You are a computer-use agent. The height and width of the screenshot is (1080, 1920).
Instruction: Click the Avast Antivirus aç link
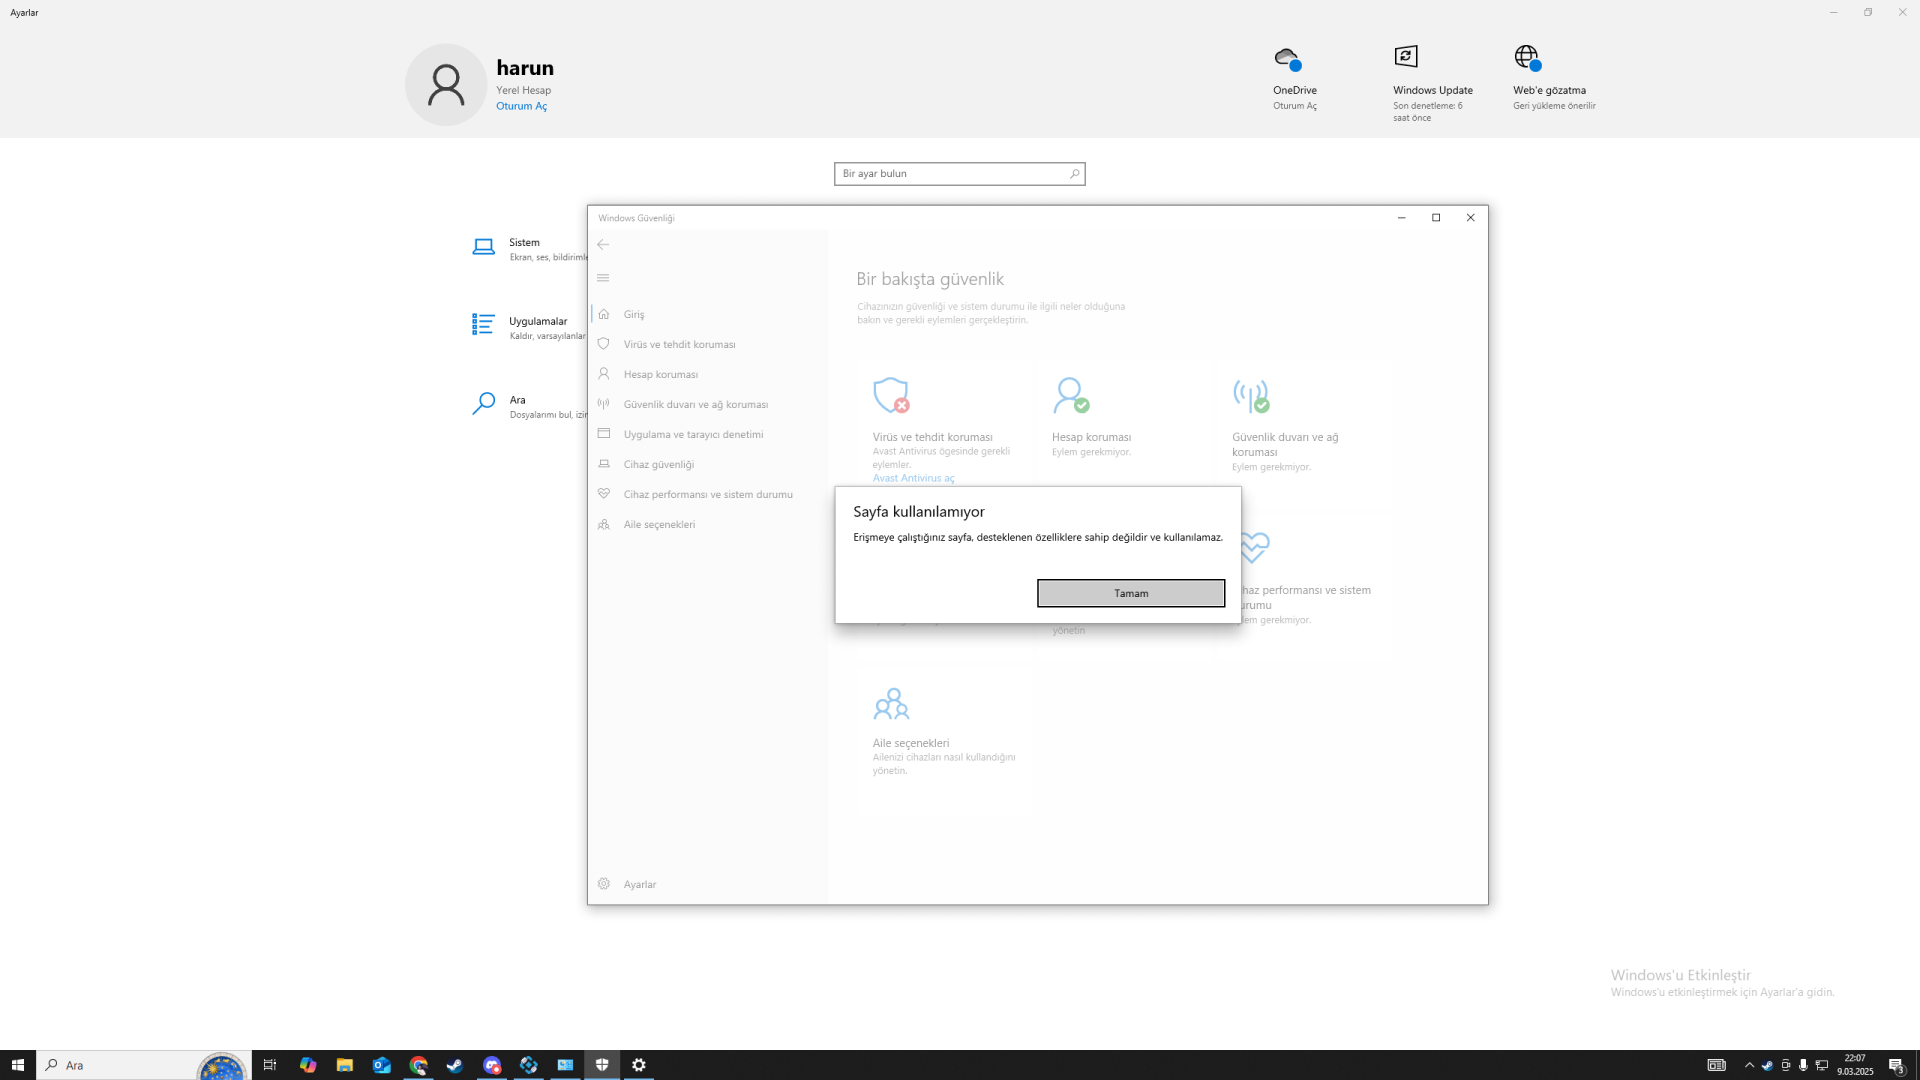[x=912, y=478]
